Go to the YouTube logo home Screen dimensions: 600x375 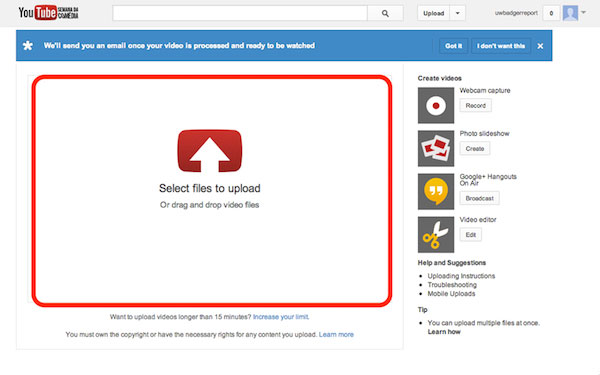click(x=48, y=13)
